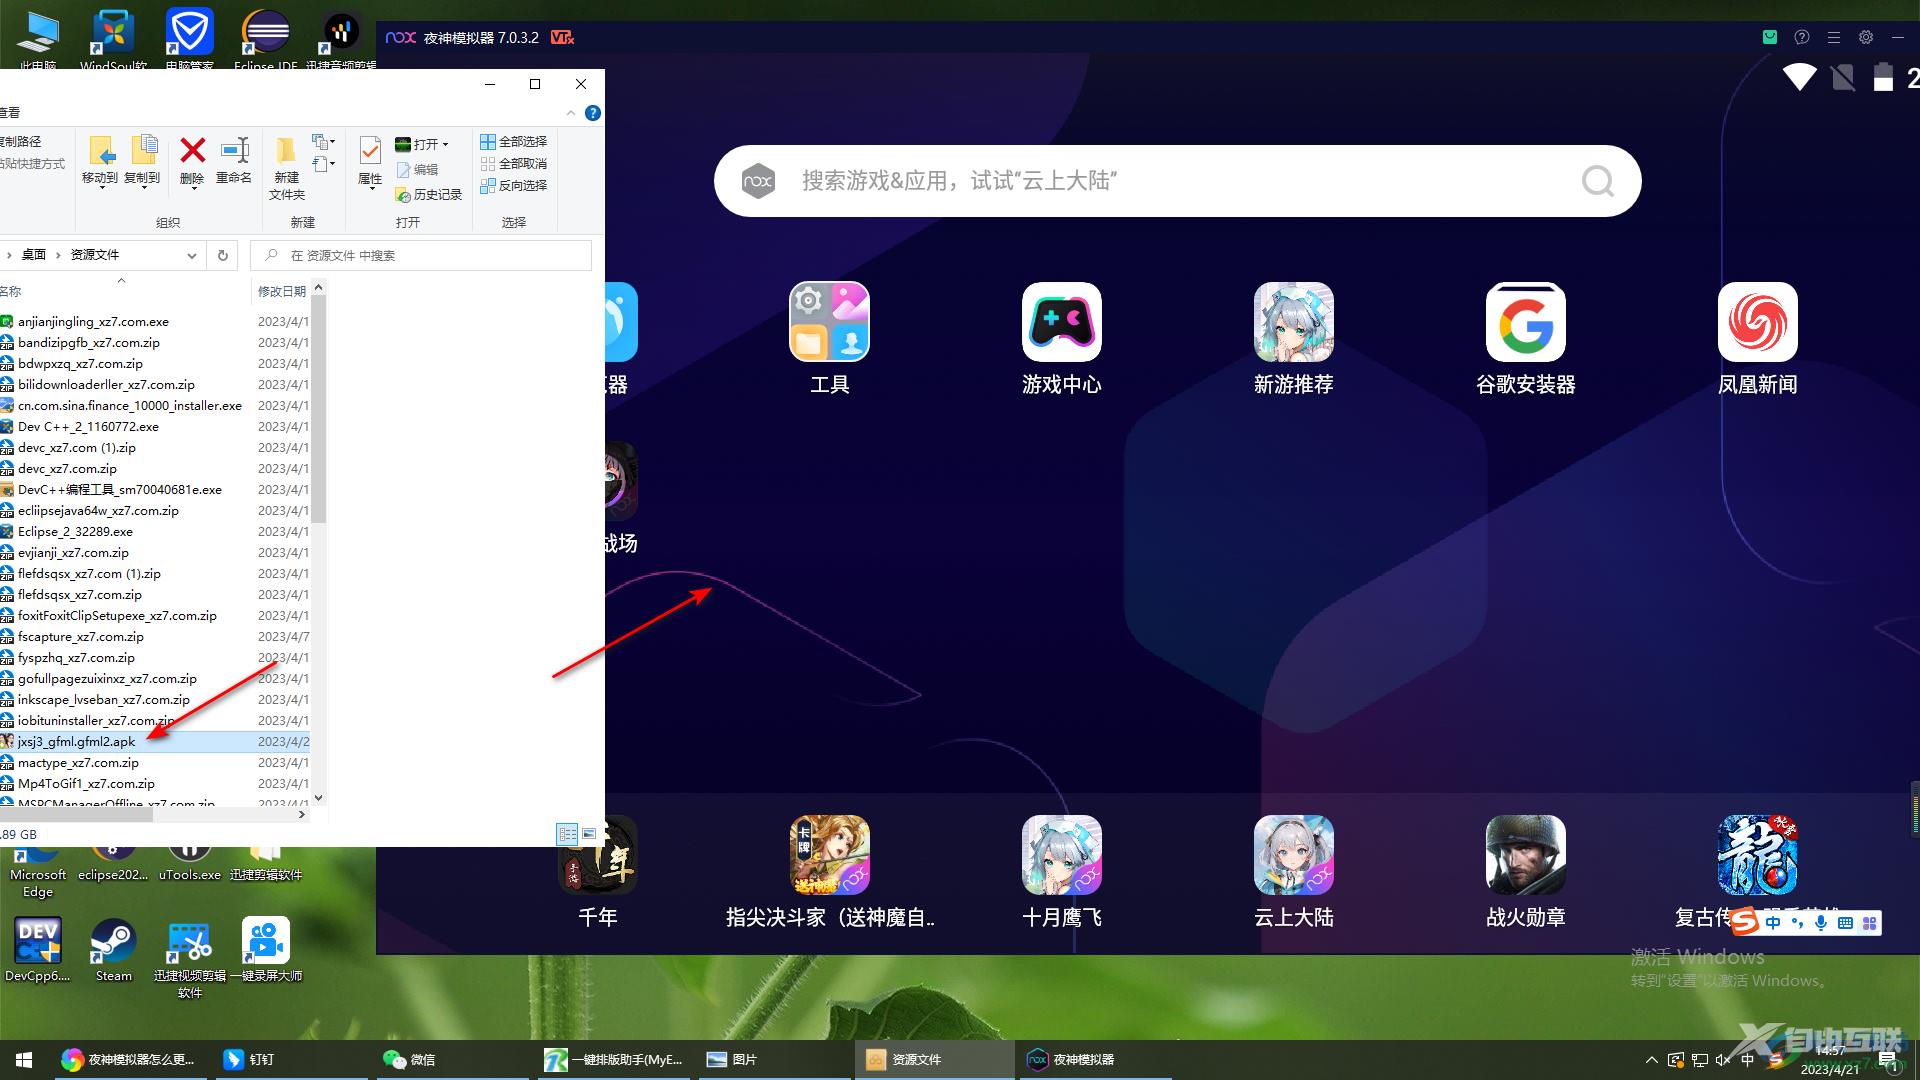This screenshot has height=1080, width=1920.
Task: Expand easy access dropdown in 新建 group
Action: point(324,164)
